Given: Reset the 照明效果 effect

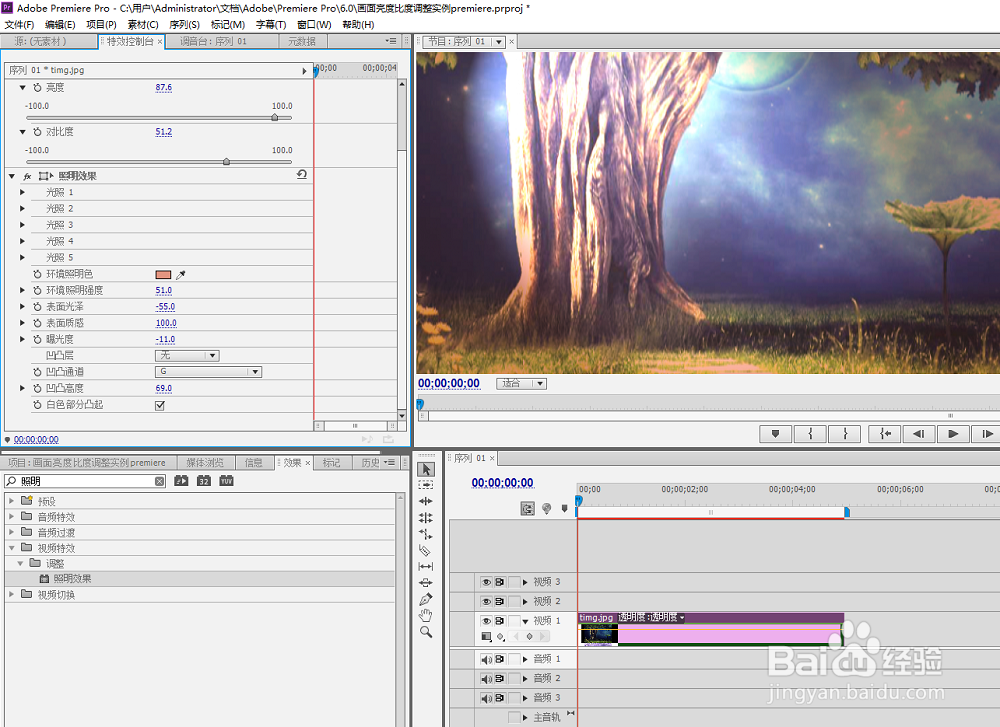Looking at the screenshot, I should pos(302,175).
